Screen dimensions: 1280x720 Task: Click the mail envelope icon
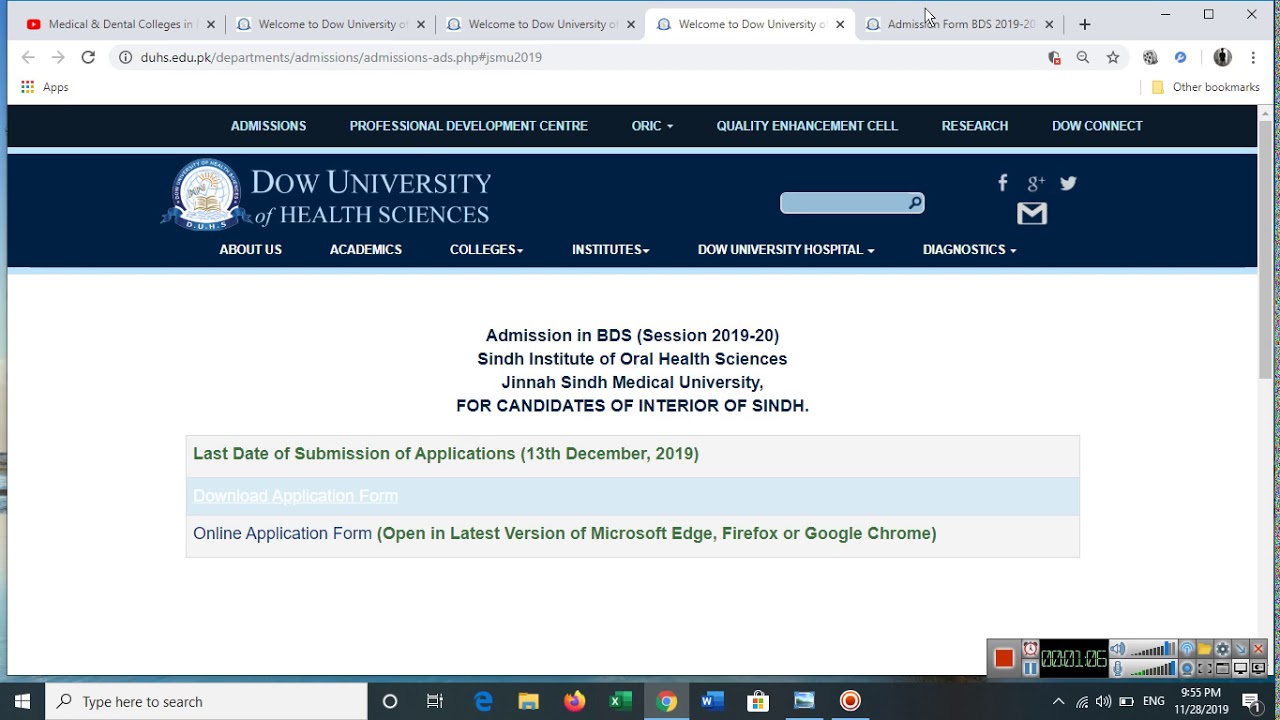(x=1032, y=213)
